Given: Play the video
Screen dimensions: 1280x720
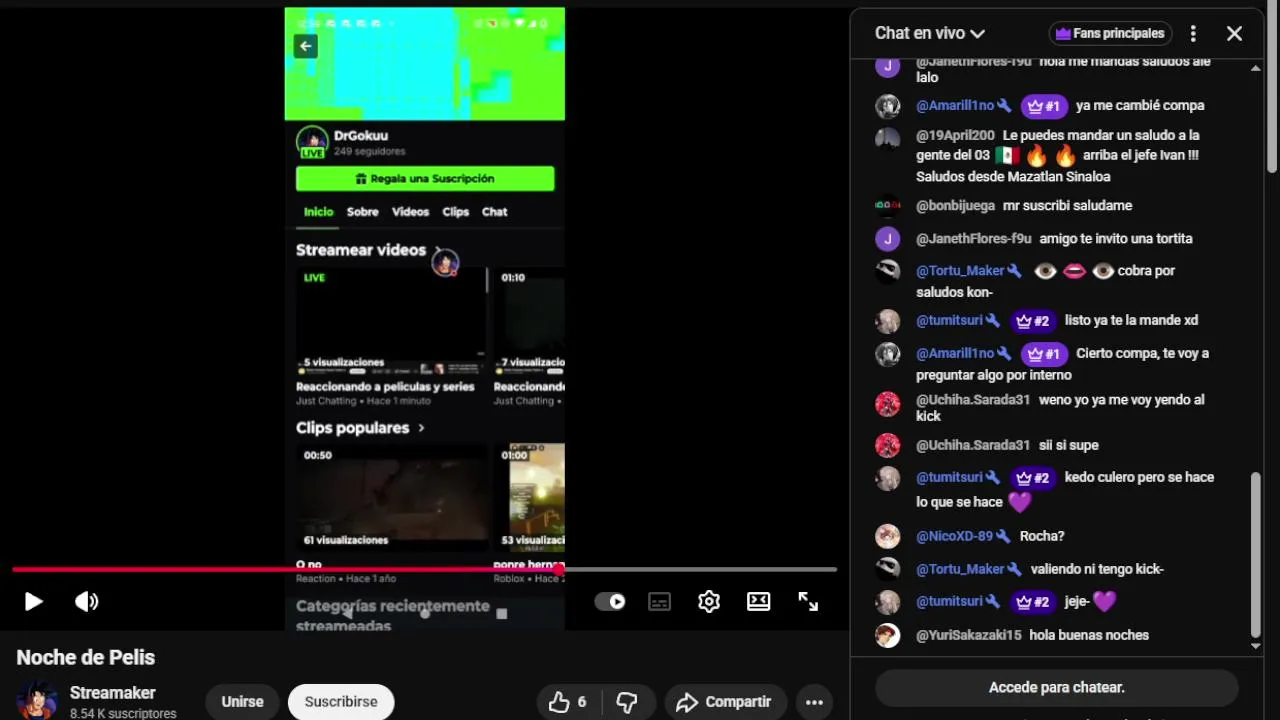Looking at the screenshot, I should (33, 601).
